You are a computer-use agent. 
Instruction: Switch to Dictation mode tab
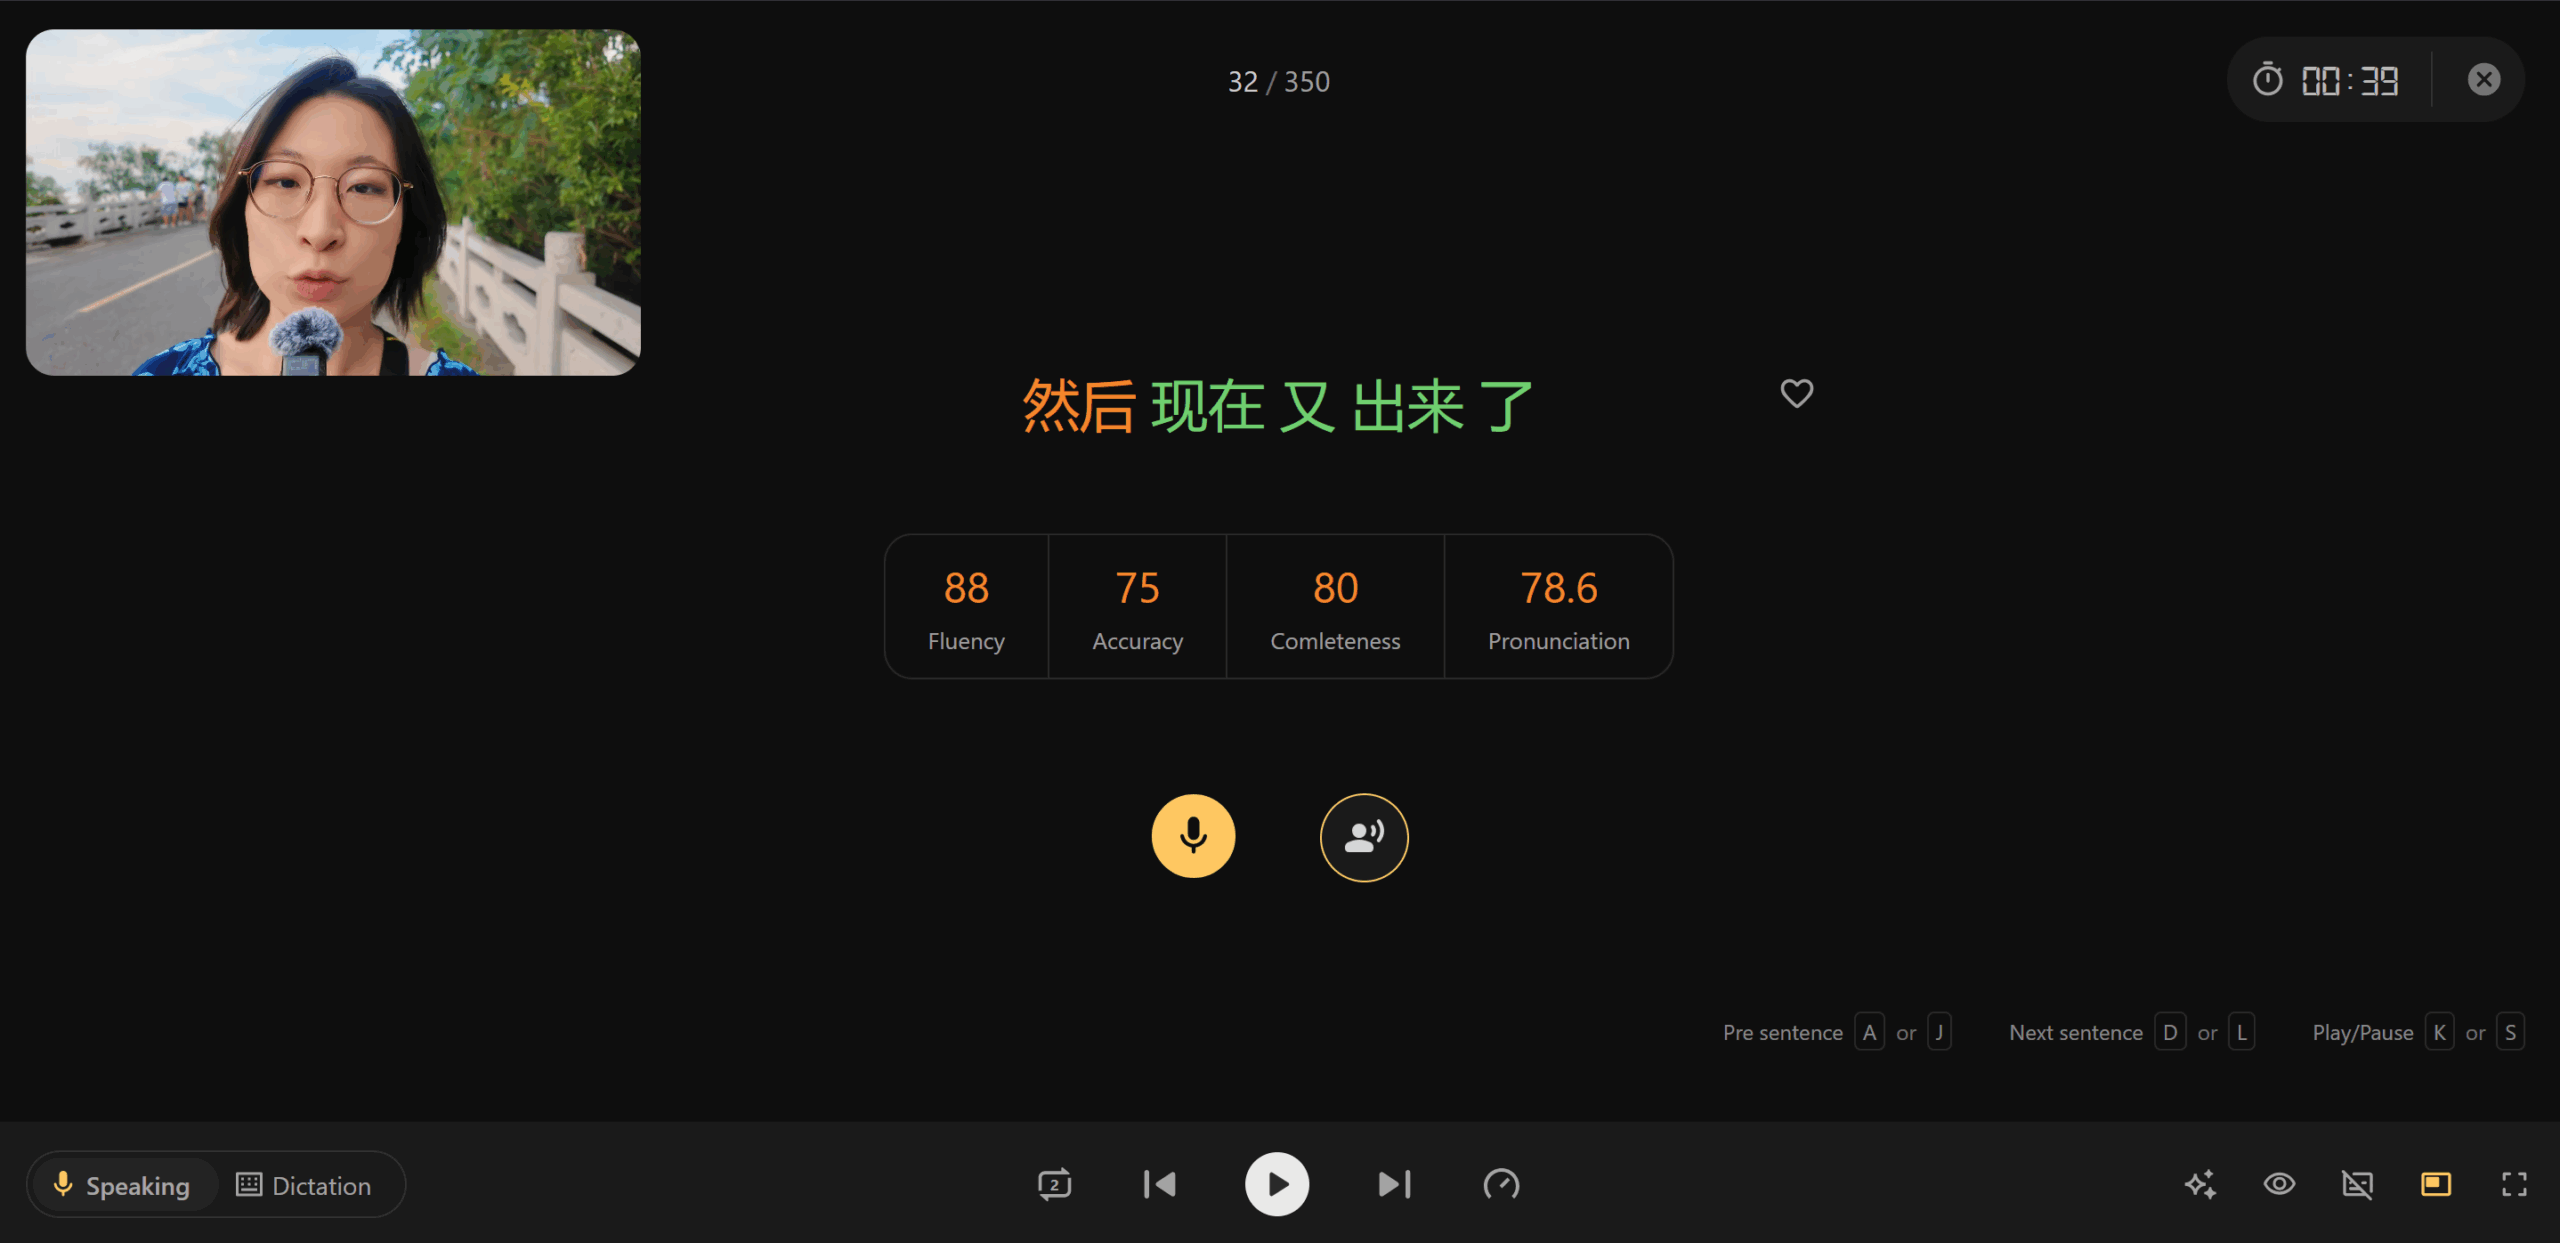(304, 1185)
